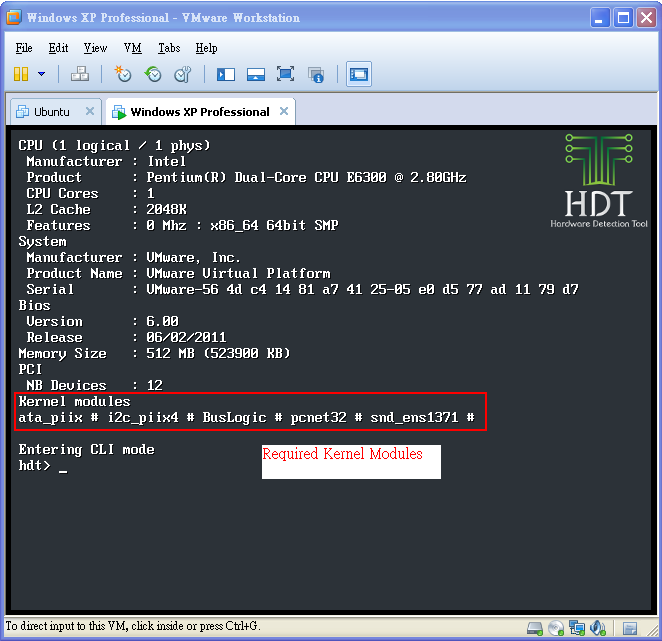Open the power options dropdown arrow
The height and width of the screenshot is (641, 662).
41,74
